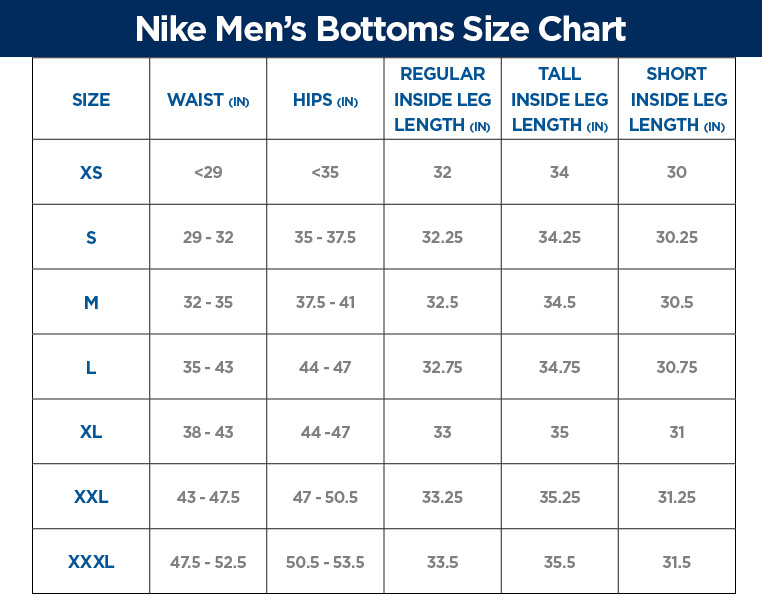The height and width of the screenshot is (600, 762).
Task: Select Regular Inside Leg Length header
Action: (442, 99)
